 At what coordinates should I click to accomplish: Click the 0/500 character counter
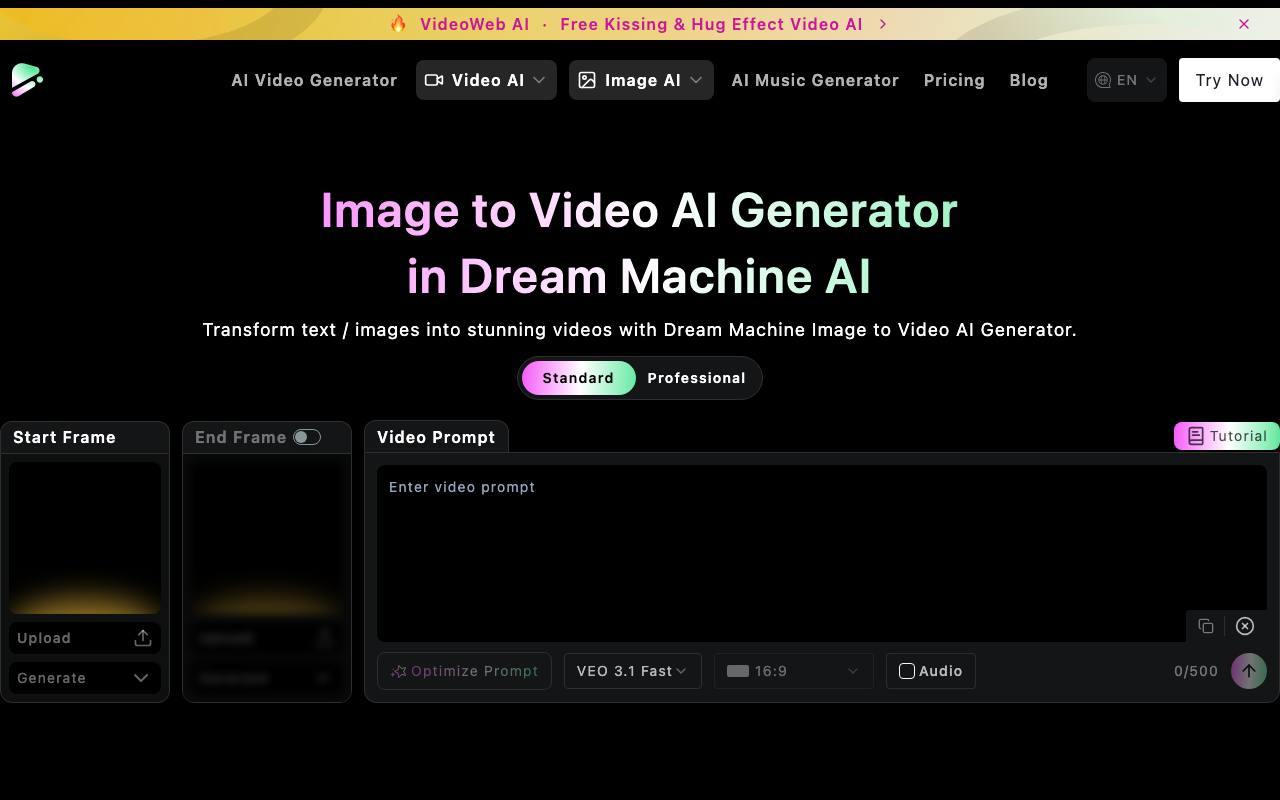pyautogui.click(x=1196, y=671)
